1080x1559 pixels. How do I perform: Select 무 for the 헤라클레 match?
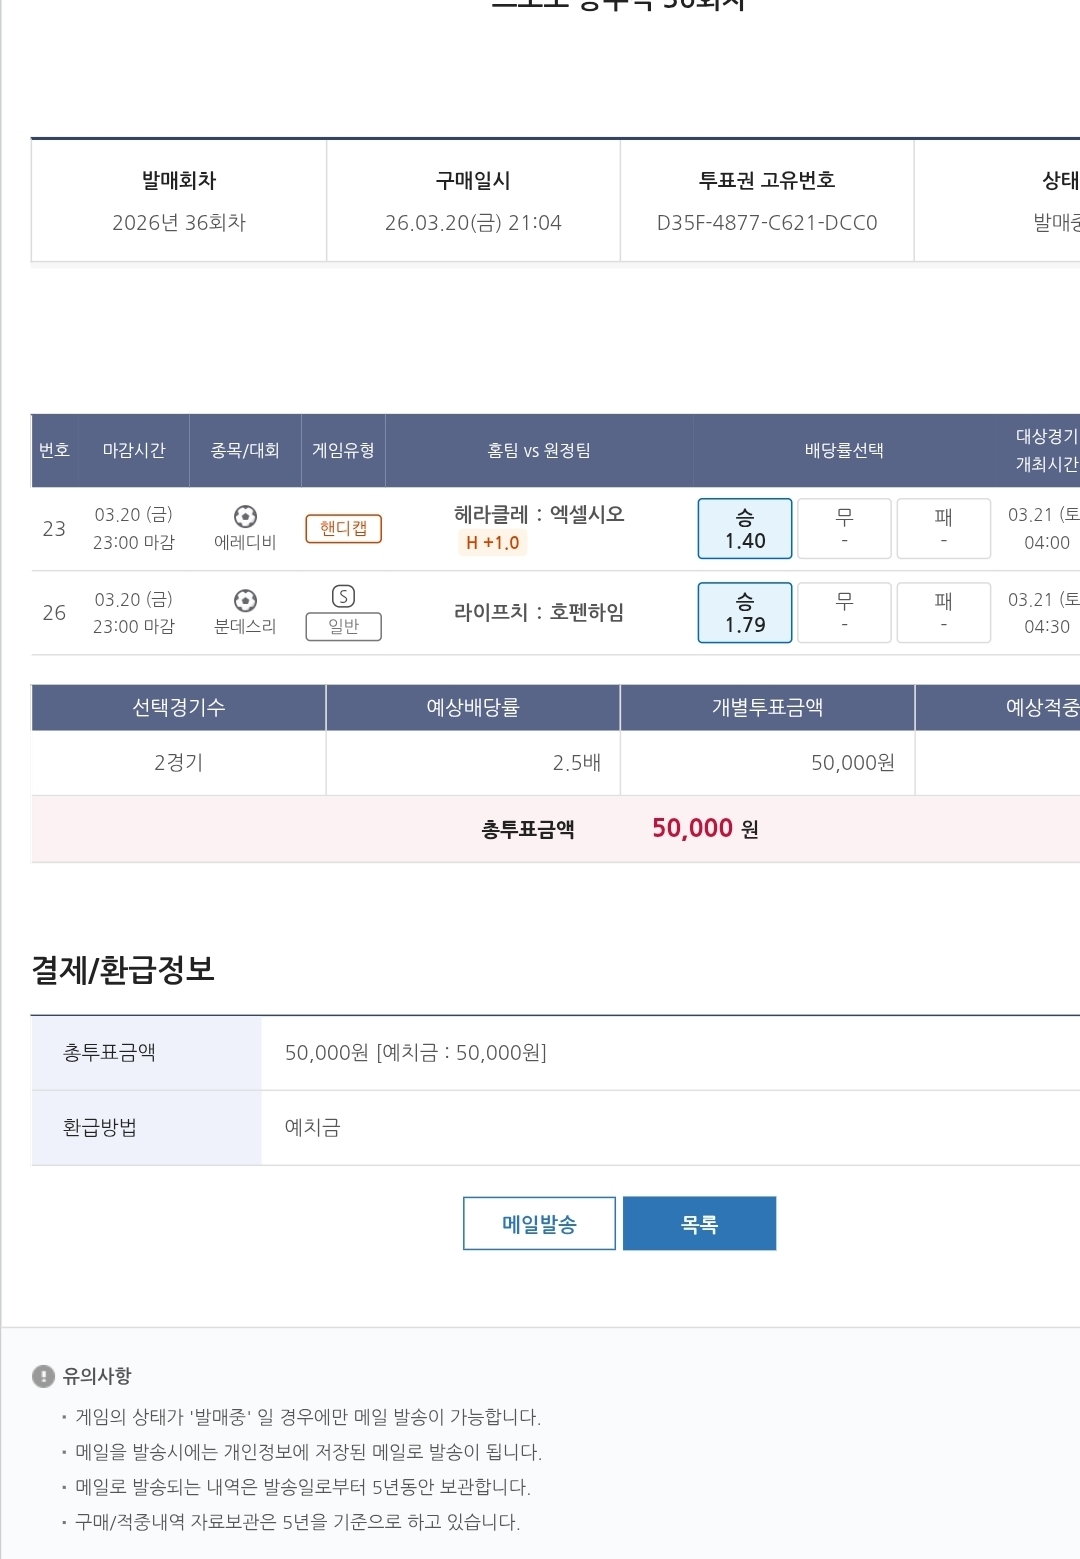coord(844,529)
